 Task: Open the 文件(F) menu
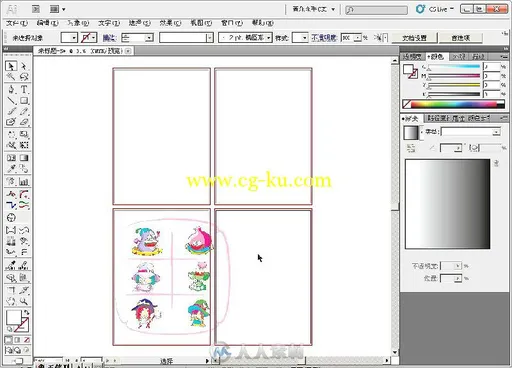pos(17,23)
